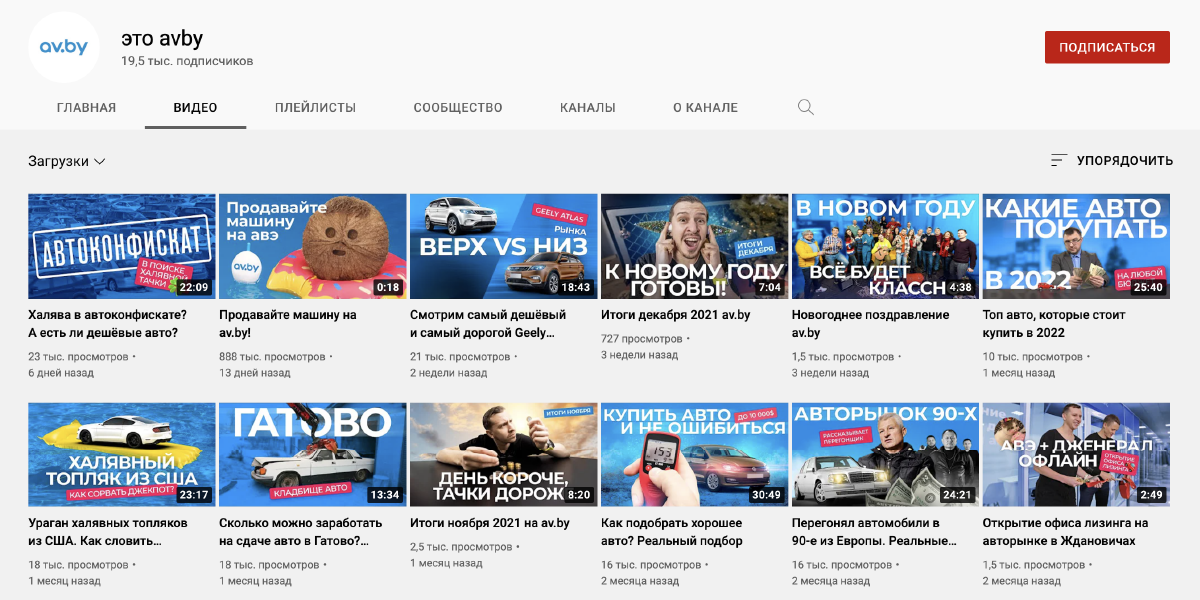The height and width of the screenshot is (600, 1200).
Task: Click the 6 дней назад upload date
Action: pyautogui.click(x=61, y=373)
